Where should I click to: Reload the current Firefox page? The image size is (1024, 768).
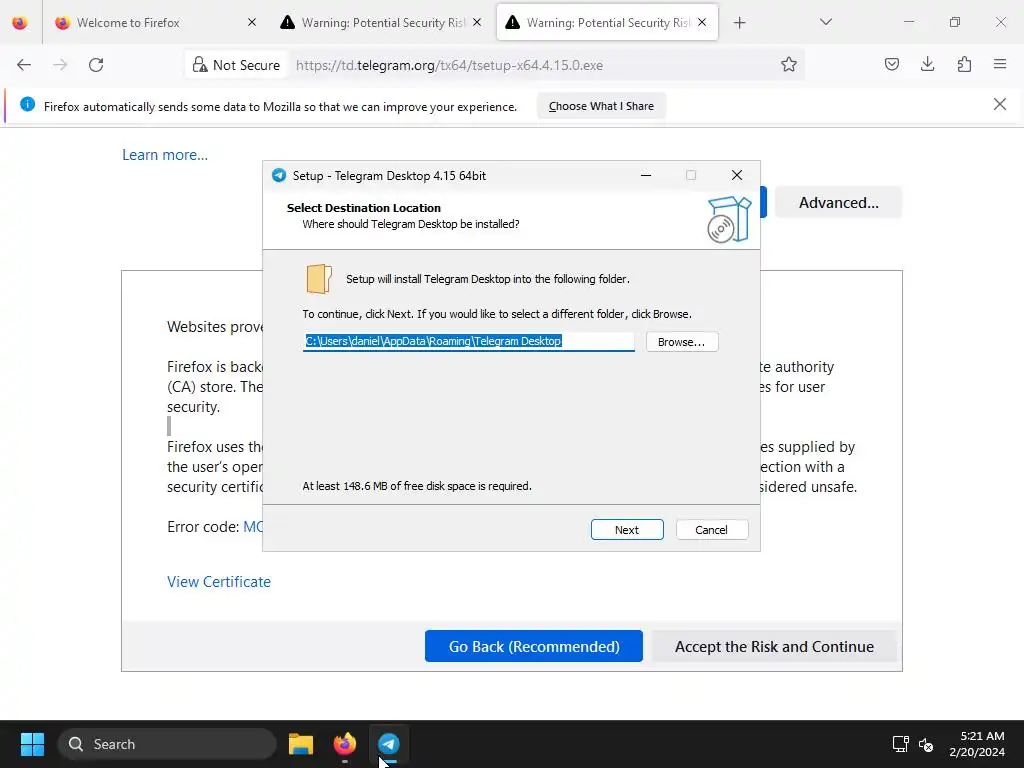tap(96, 65)
